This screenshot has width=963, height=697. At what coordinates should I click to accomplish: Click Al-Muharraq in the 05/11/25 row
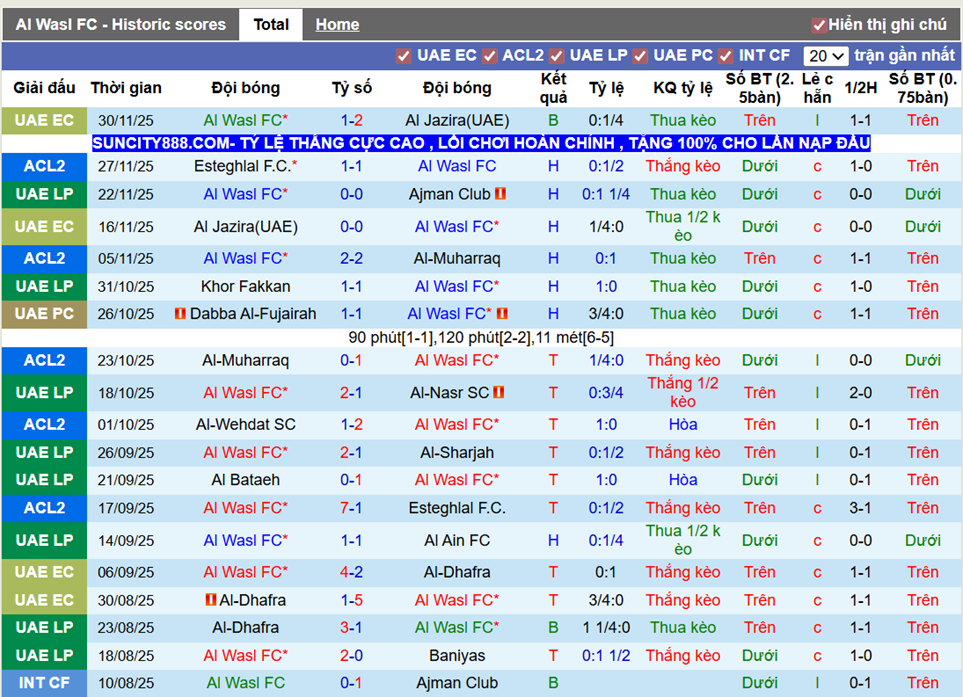(457, 259)
